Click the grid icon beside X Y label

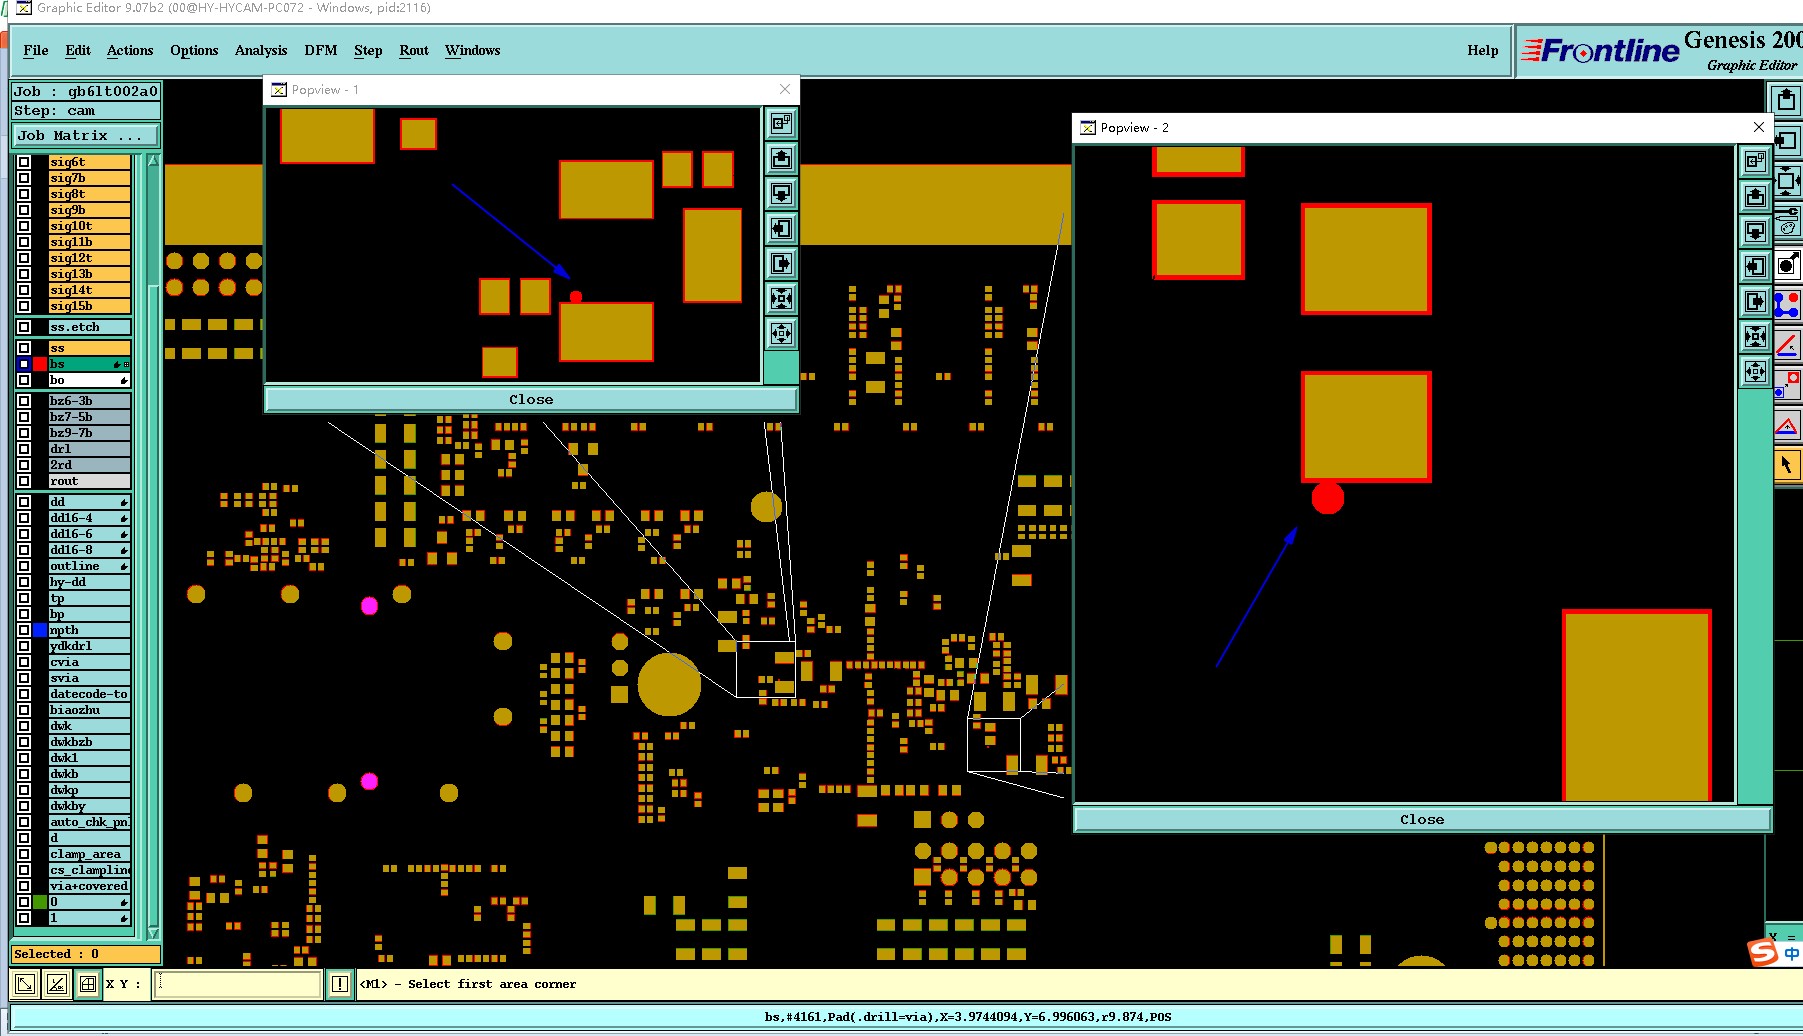pyautogui.click(x=88, y=984)
